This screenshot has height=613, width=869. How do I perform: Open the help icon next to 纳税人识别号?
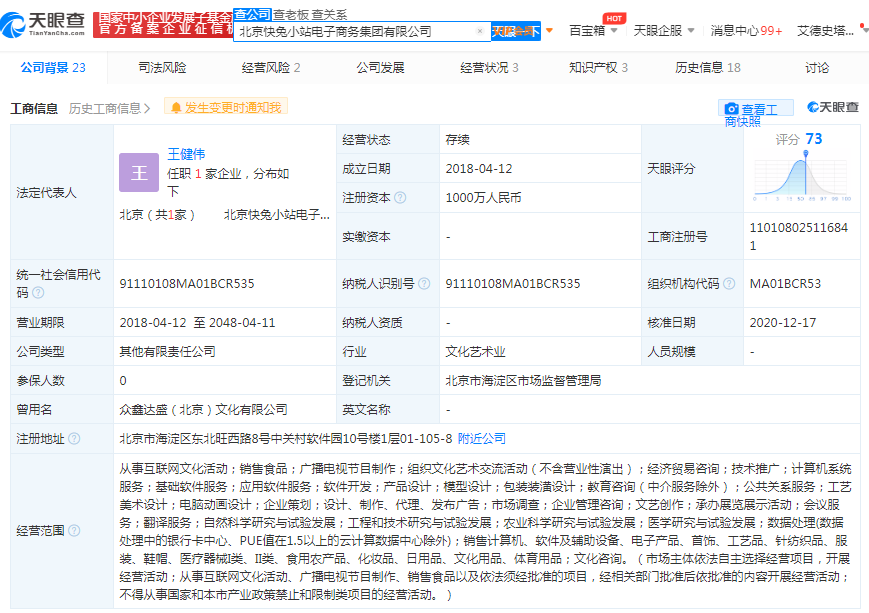coord(424,283)
